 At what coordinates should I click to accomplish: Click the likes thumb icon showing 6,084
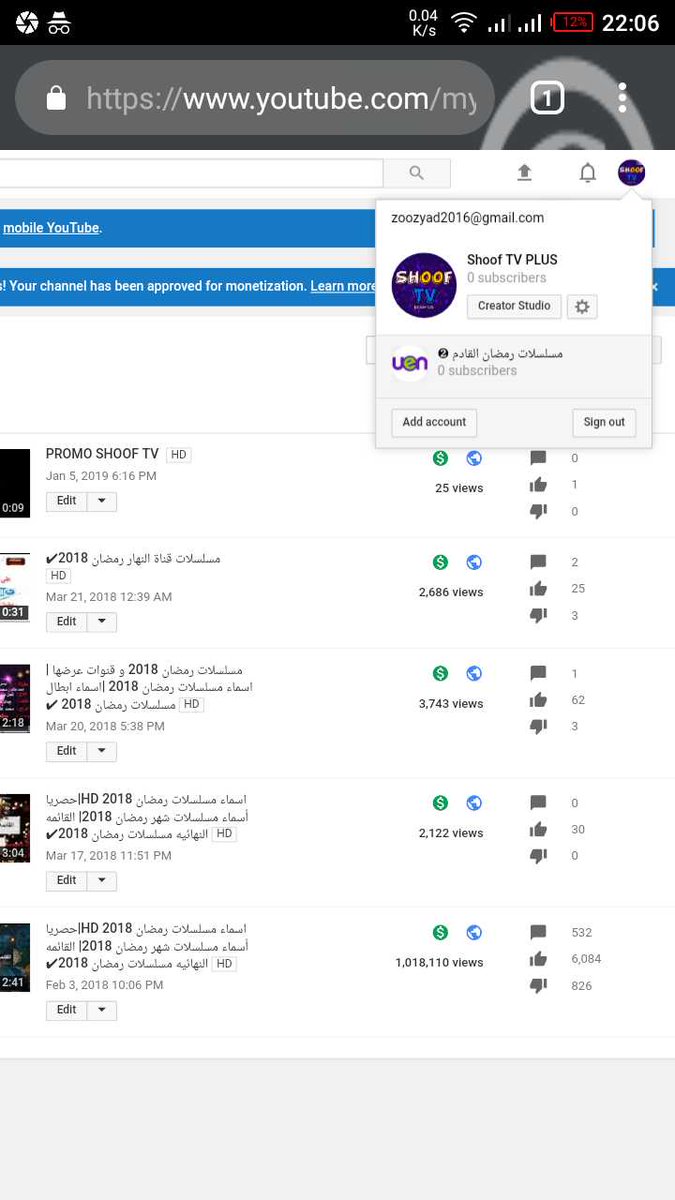pyautogui.click(x=538, y=959)
